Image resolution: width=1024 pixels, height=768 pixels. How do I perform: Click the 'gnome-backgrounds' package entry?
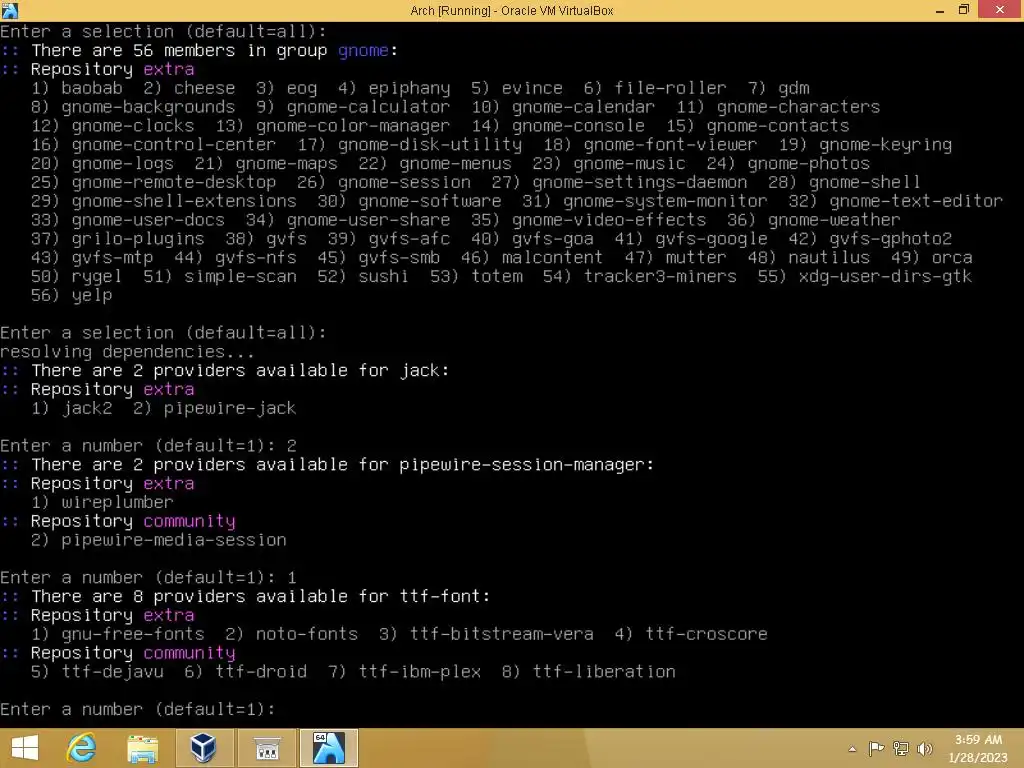148,107
